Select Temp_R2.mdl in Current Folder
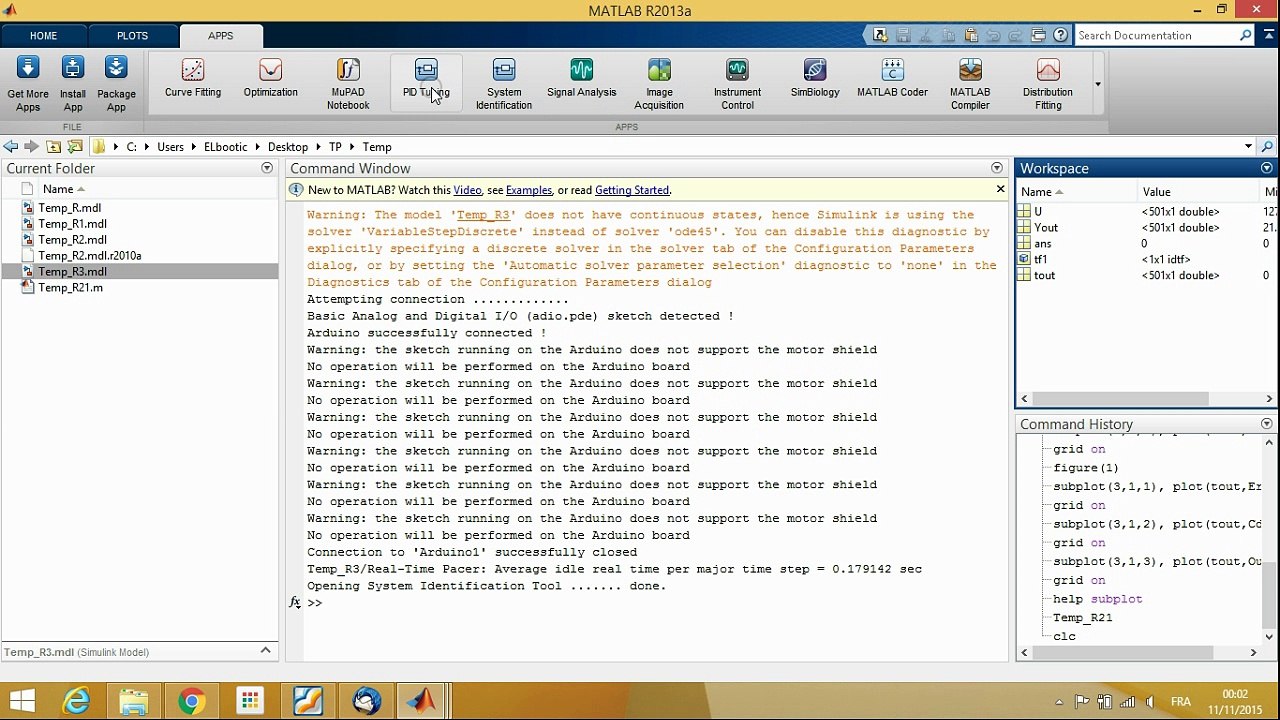 [x=72, y=240]
